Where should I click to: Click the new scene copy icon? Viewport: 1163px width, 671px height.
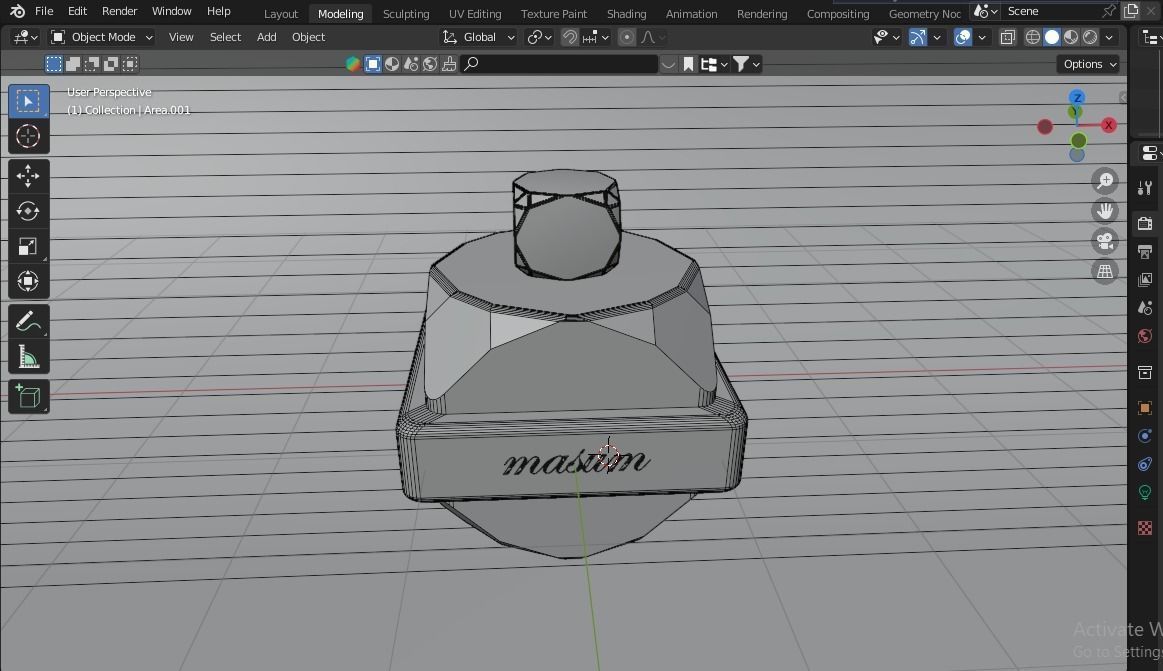[x=1131, y=11]
